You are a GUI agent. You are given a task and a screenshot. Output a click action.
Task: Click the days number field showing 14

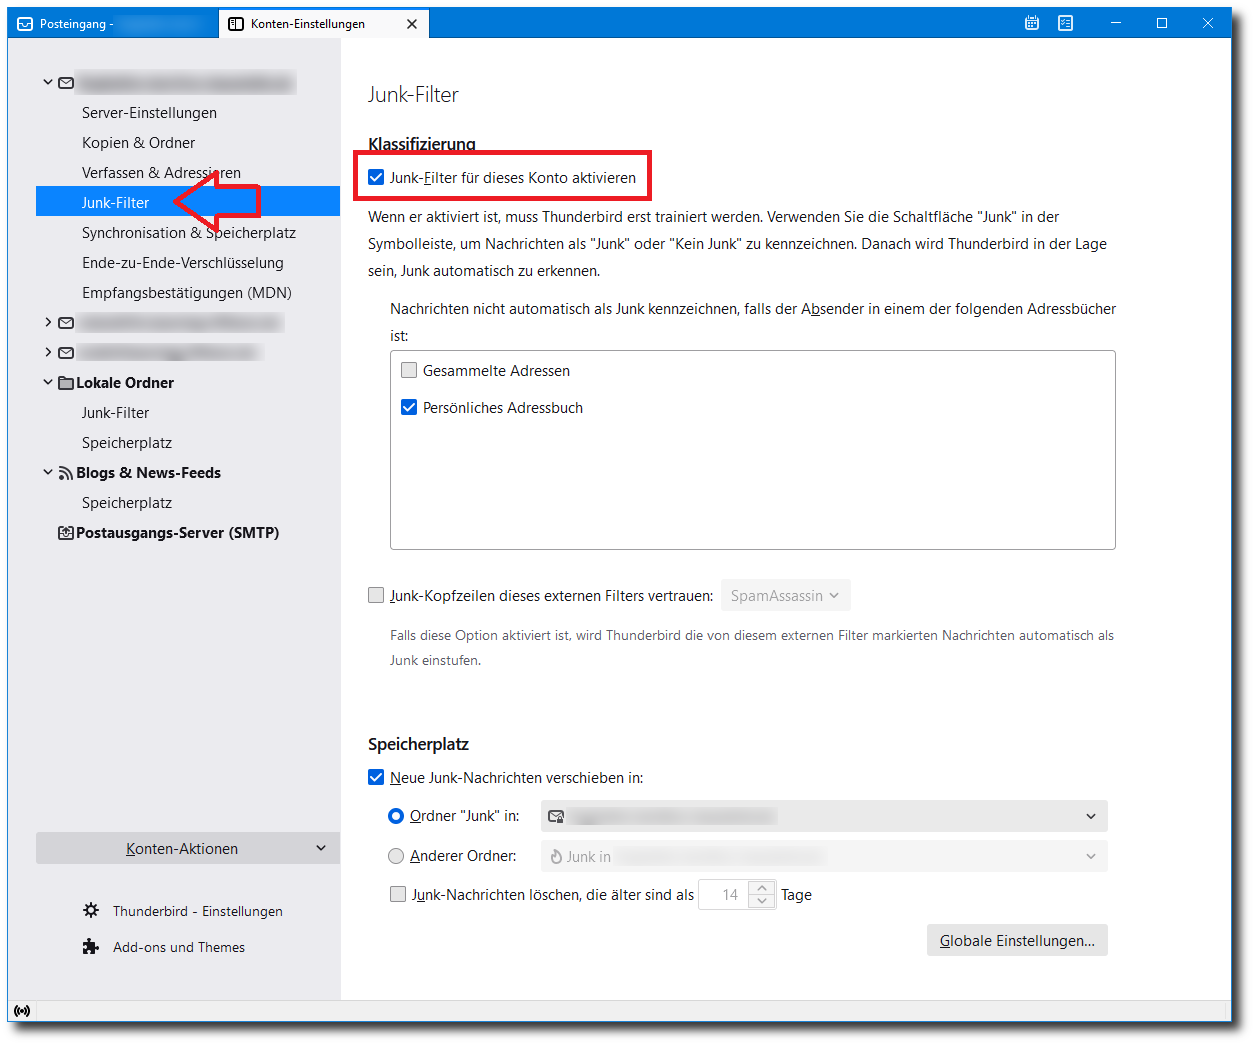point(724,895)
